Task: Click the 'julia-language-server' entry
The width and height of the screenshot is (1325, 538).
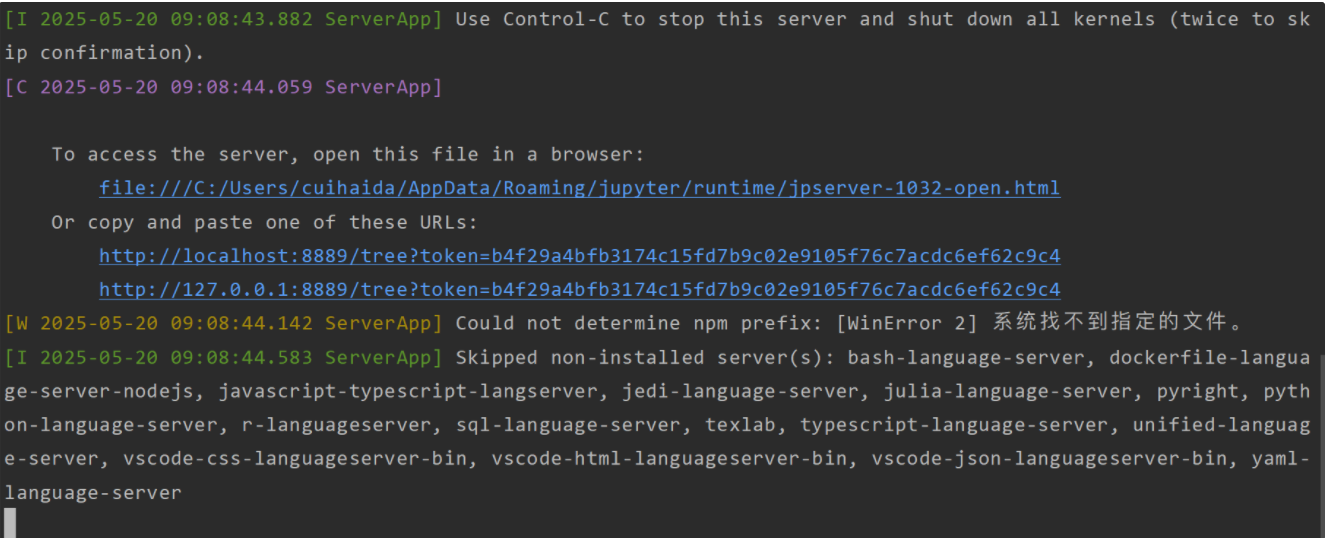Action: (1008, 391)
